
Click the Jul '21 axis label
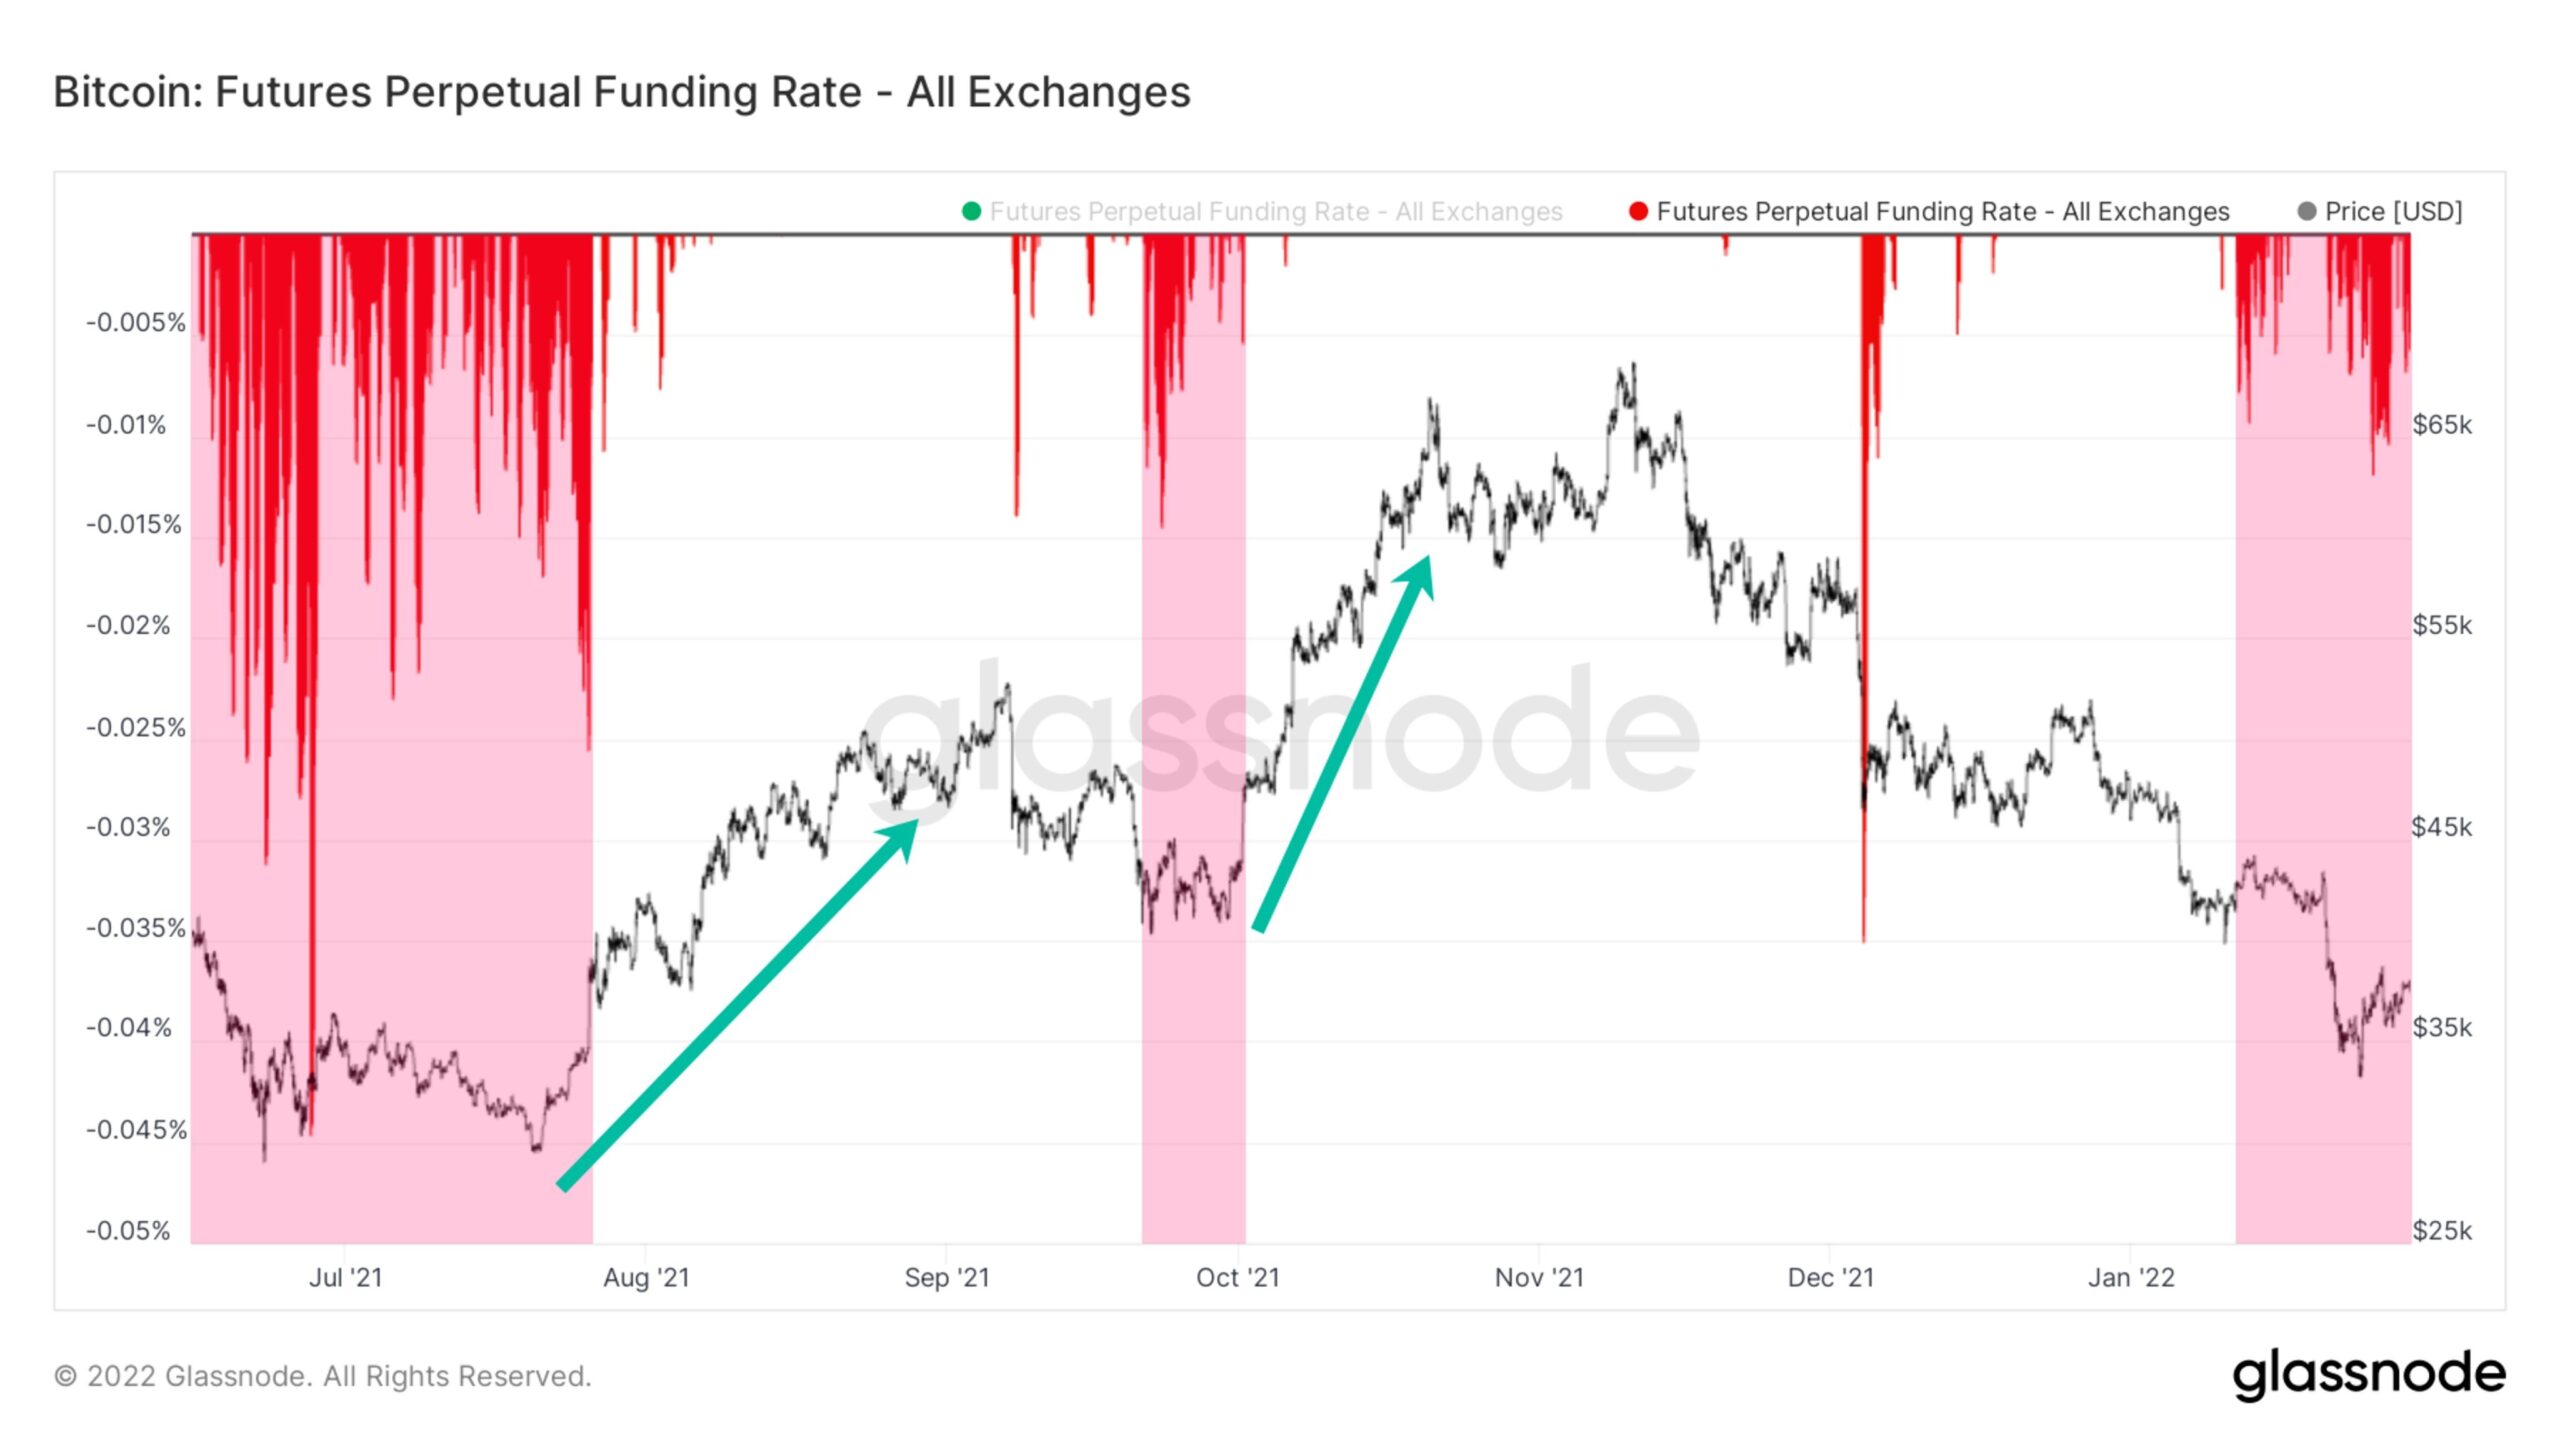(x=345, y=1277)
